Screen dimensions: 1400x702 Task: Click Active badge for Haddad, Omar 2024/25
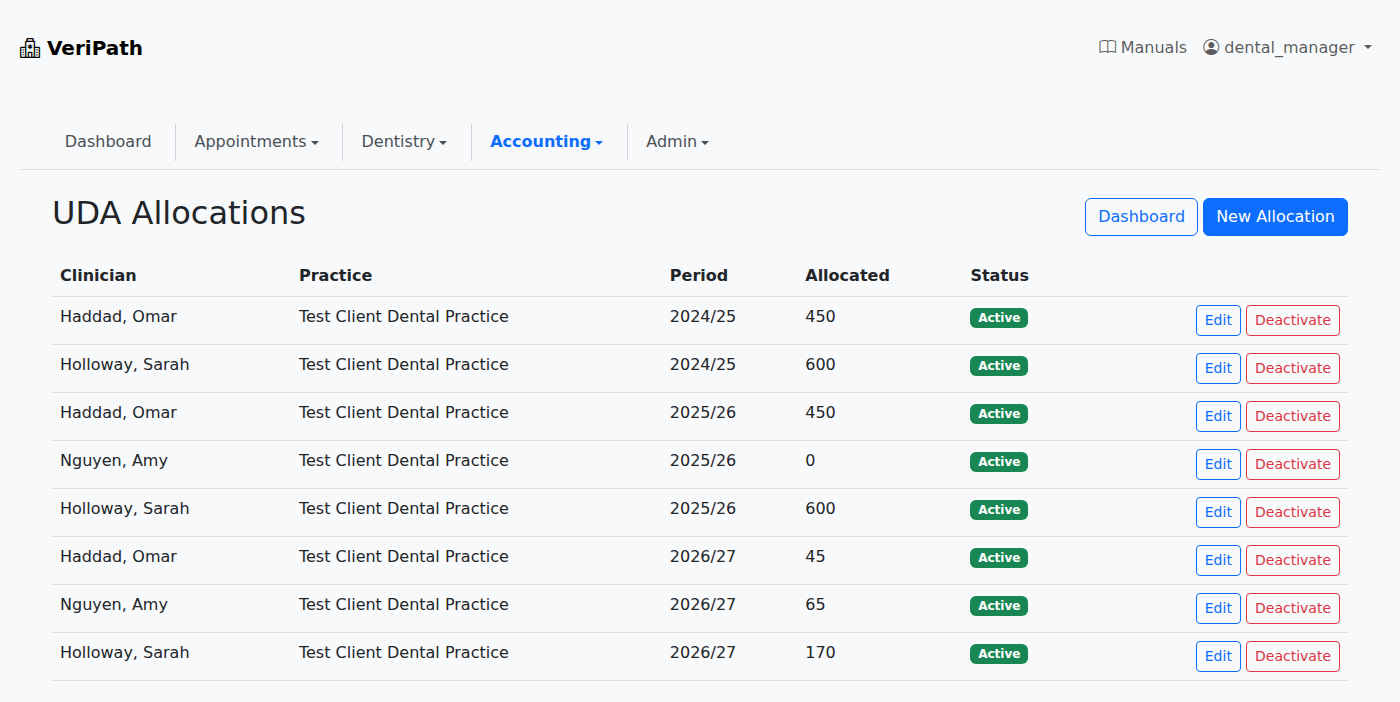[x=999, y=318]
